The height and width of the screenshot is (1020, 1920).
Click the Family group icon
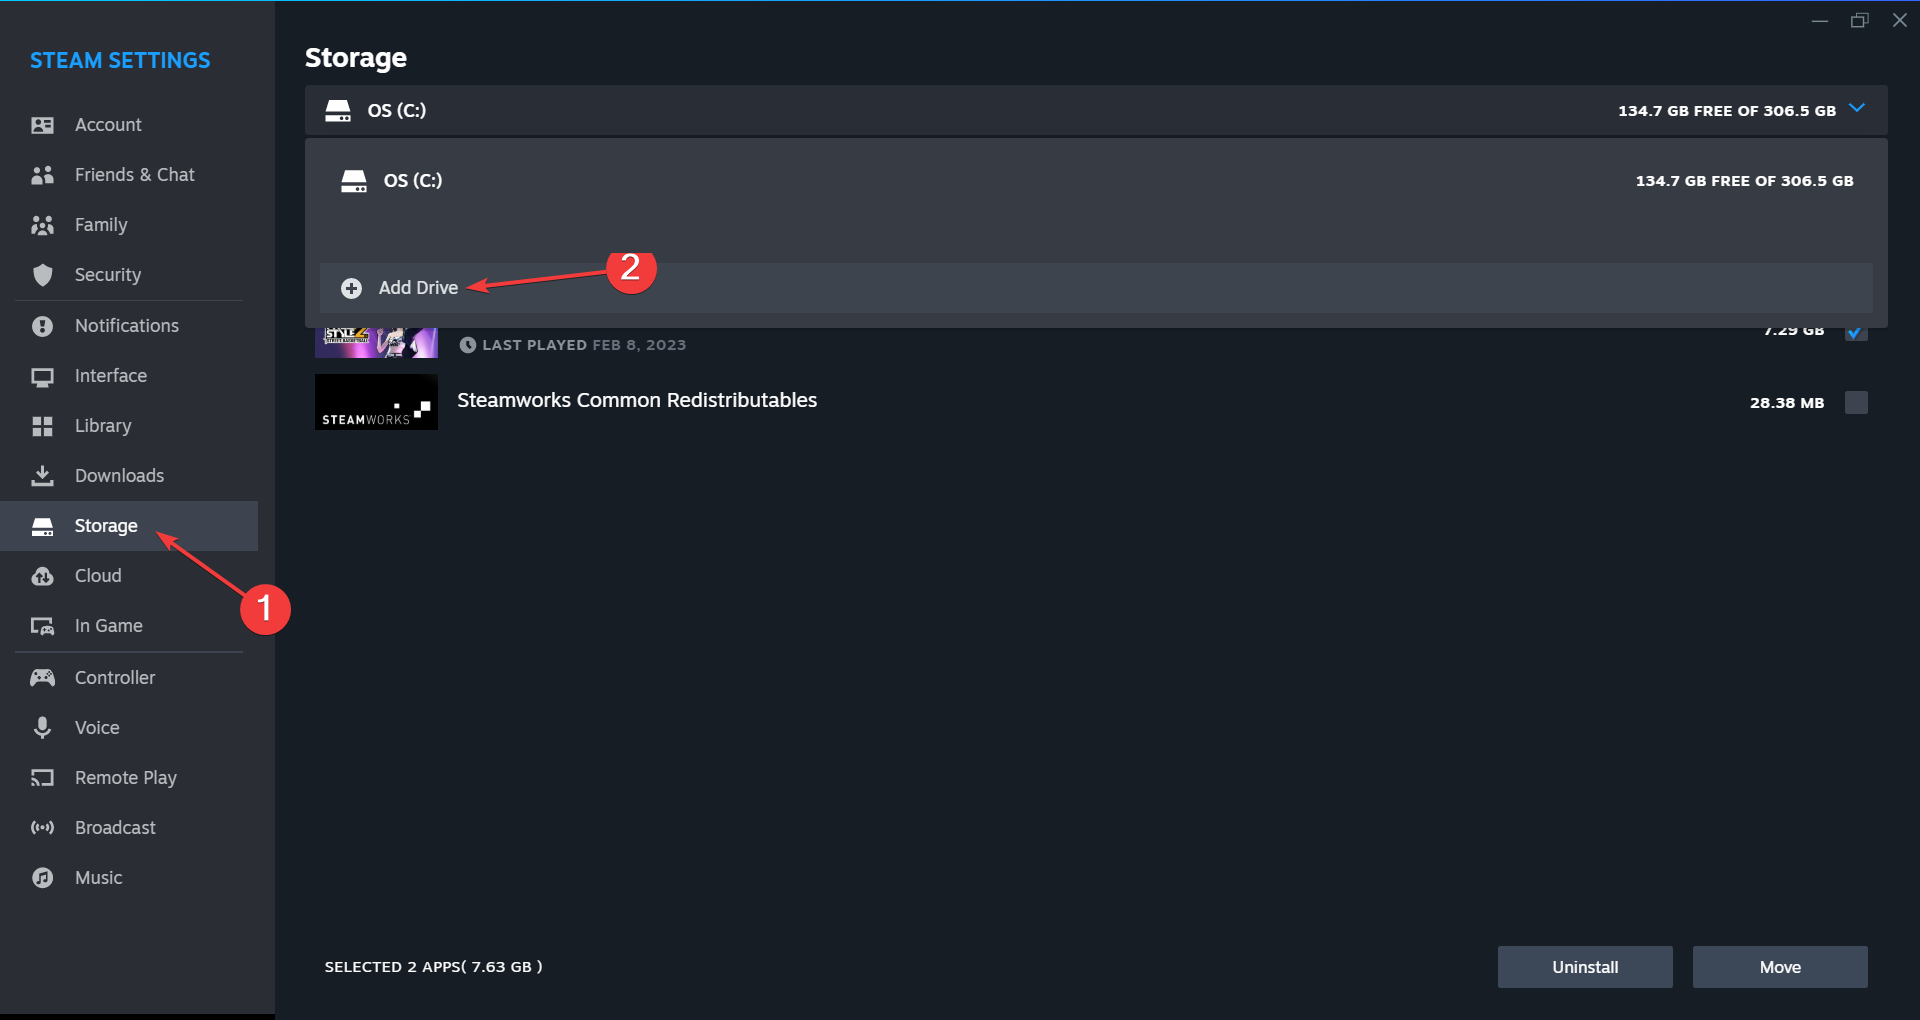coord(42,225)
